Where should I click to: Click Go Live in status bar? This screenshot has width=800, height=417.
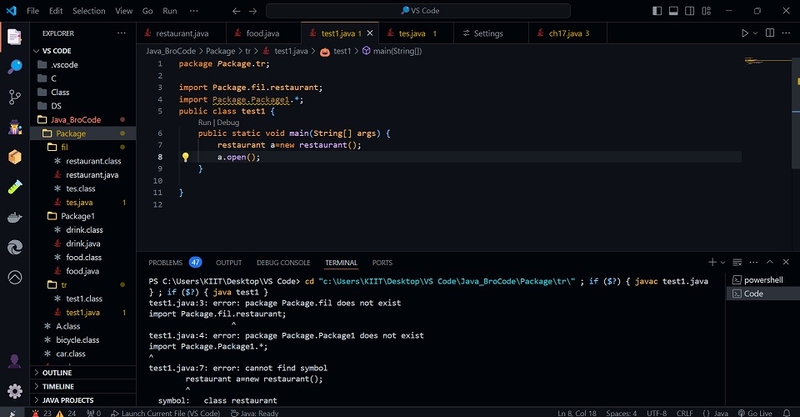756,412
